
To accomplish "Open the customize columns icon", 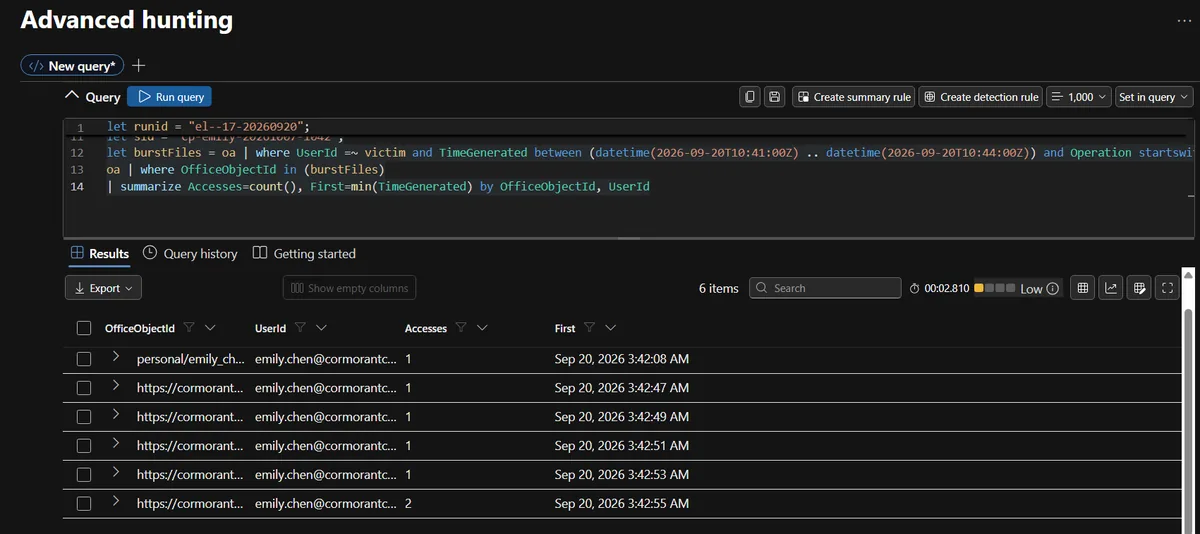I will 1138,288.
